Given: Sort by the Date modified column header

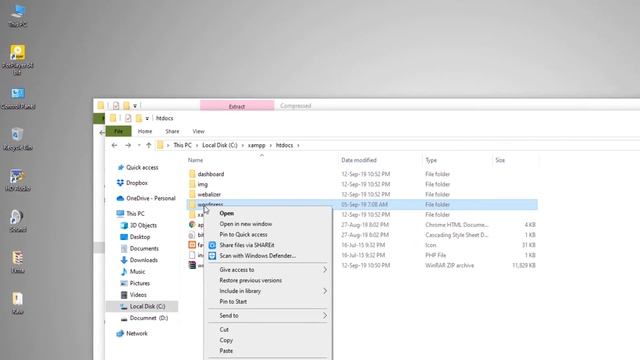Looking at the screenshot, I should [359, 160].
